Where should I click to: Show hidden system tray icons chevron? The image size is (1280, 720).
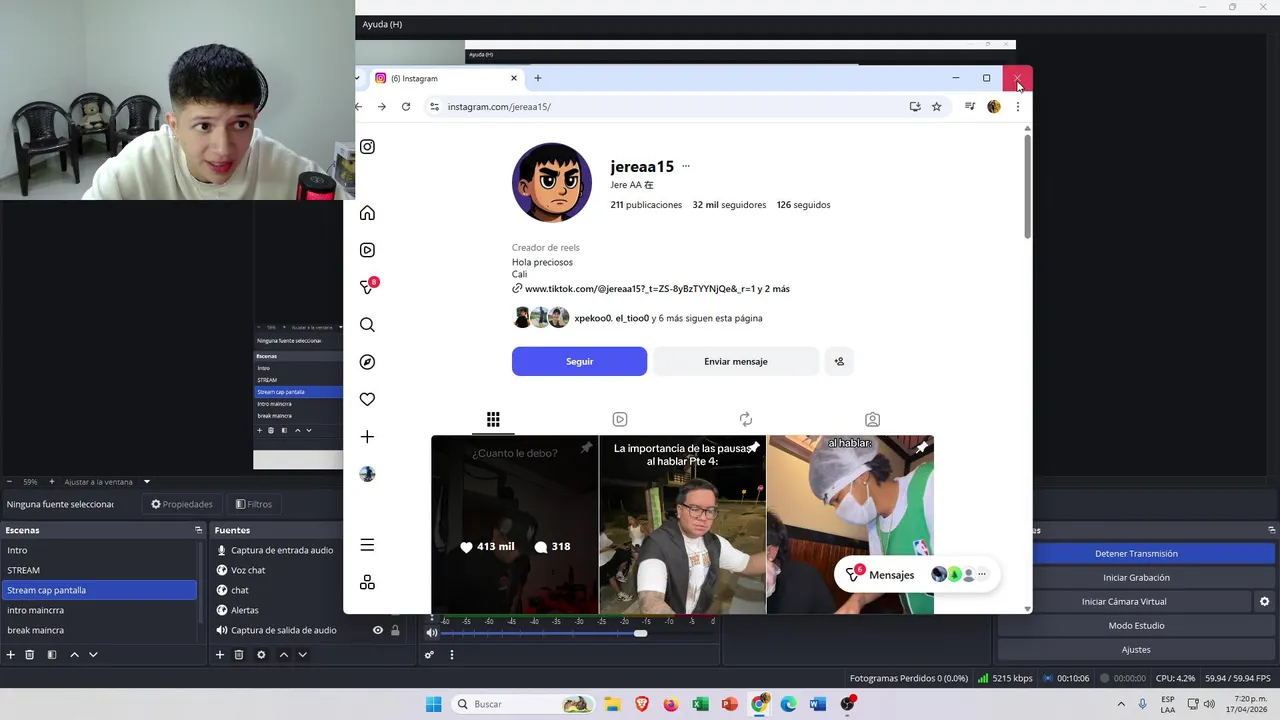pyautogui.click(x=1121, y=704)
